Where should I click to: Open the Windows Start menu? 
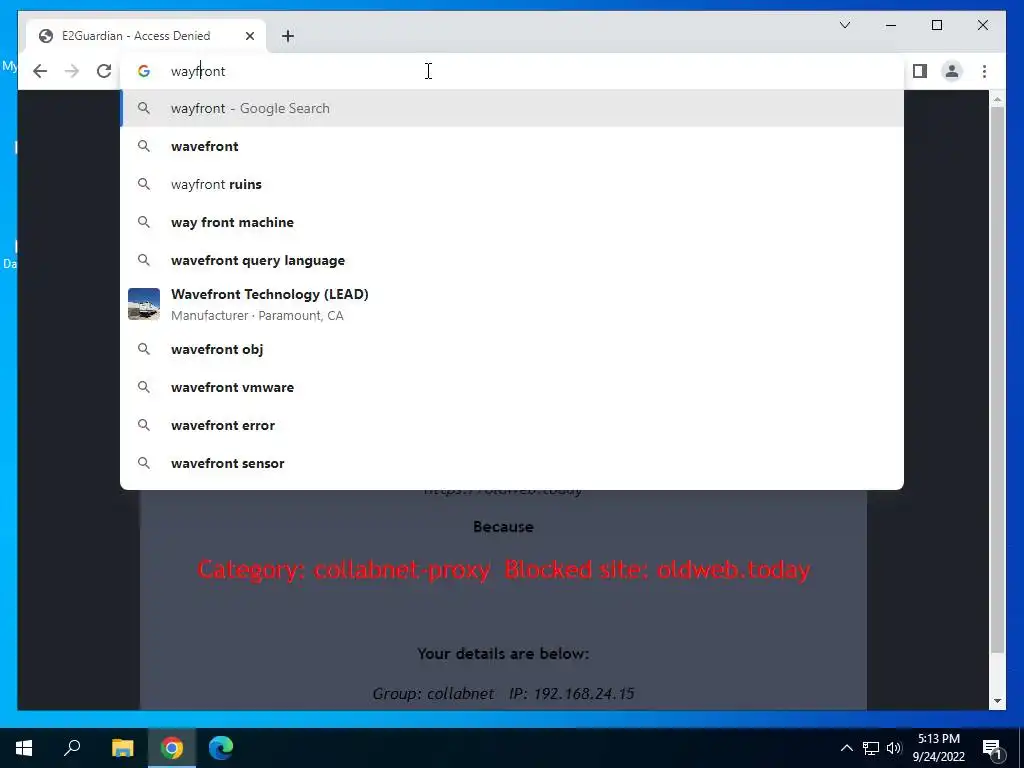24,748
